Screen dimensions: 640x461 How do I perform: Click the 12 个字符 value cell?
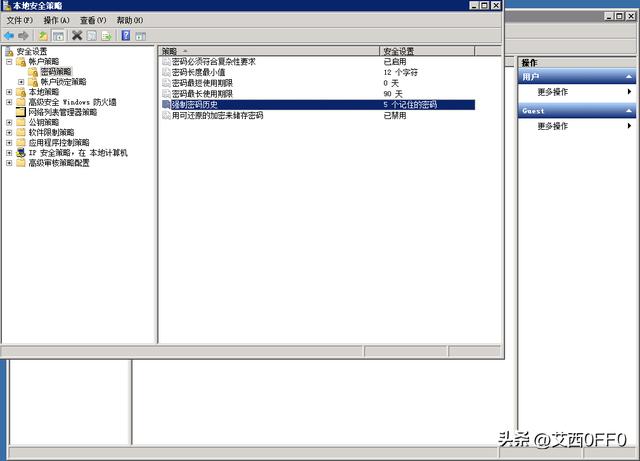click(x=400, y=72)
